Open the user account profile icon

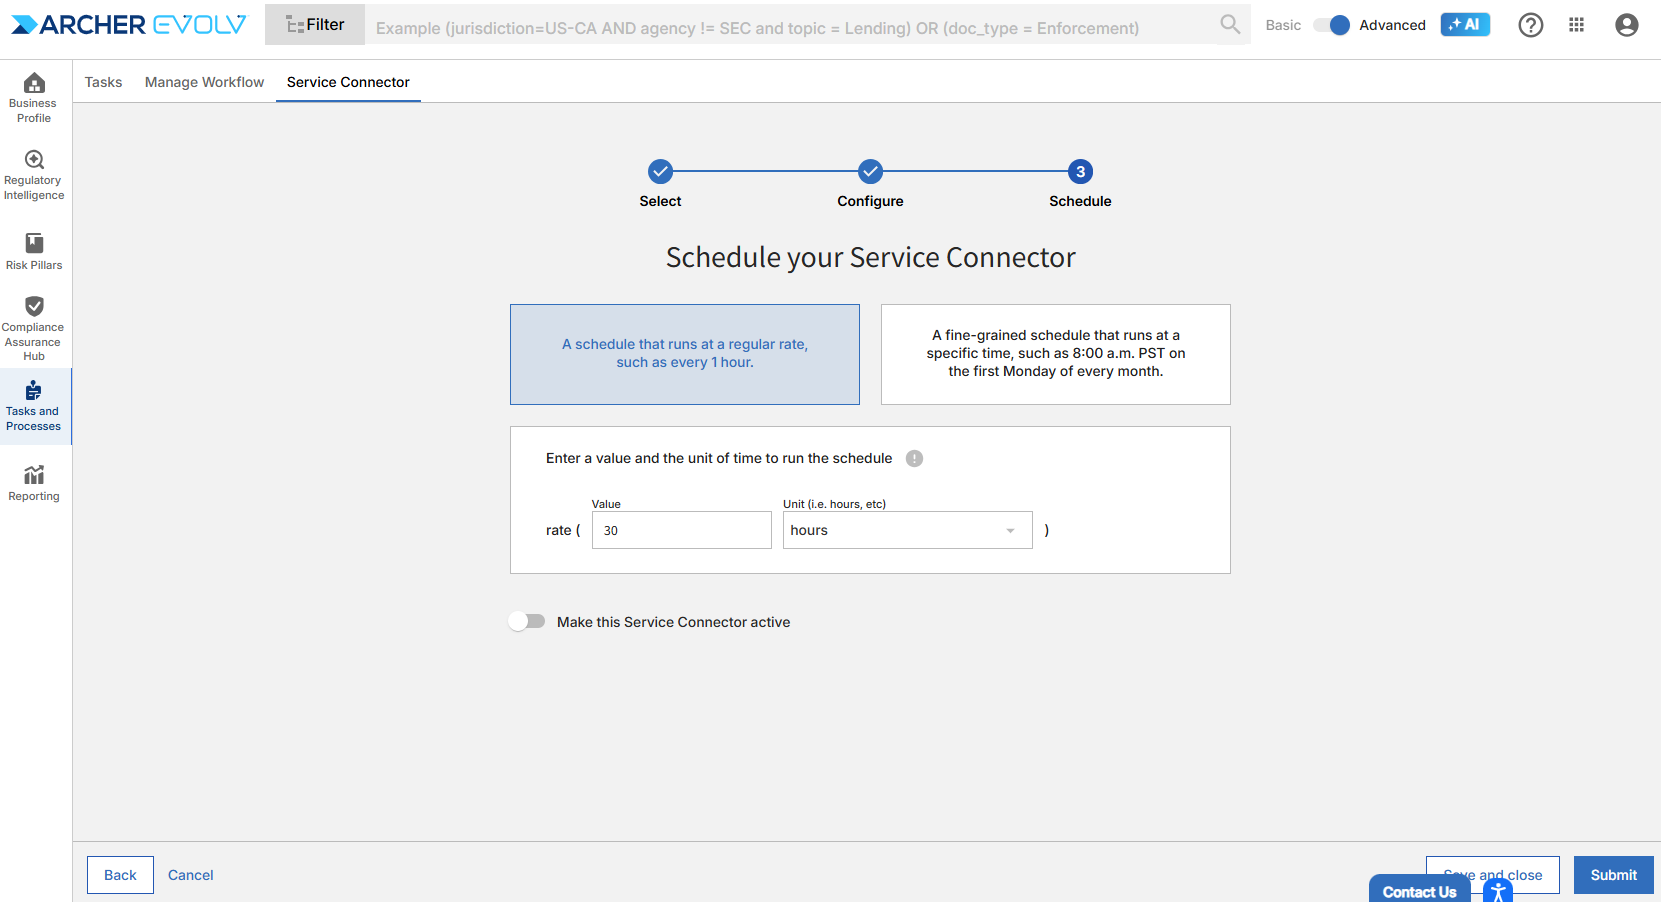[x=1626, y=25]
